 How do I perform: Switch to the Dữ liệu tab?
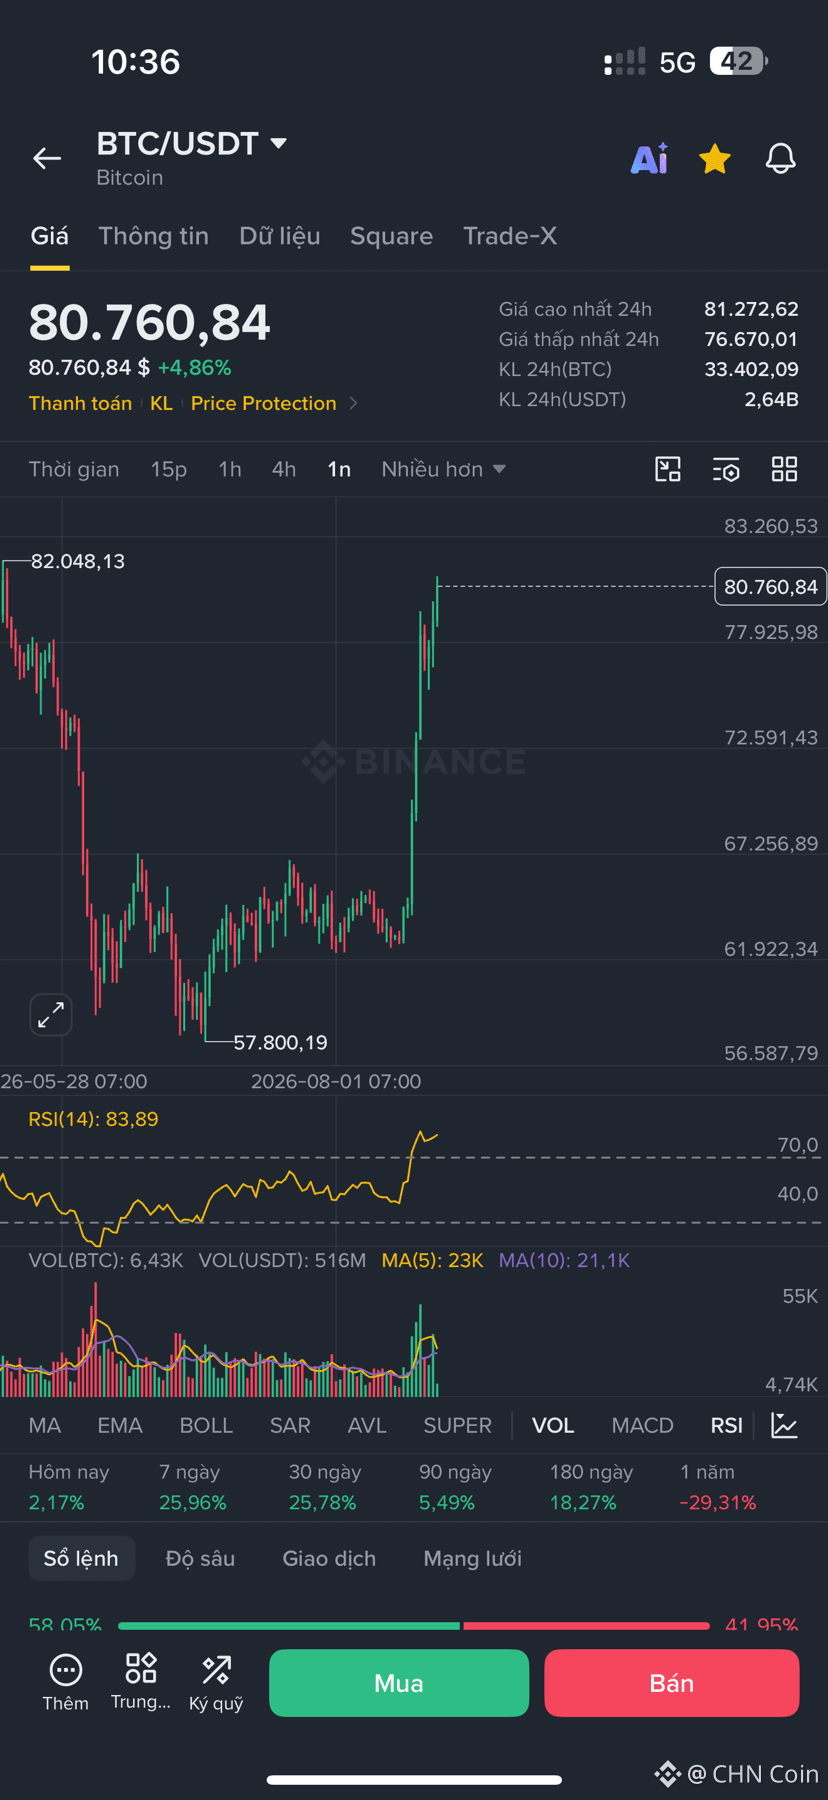click(x=280, y=236)
